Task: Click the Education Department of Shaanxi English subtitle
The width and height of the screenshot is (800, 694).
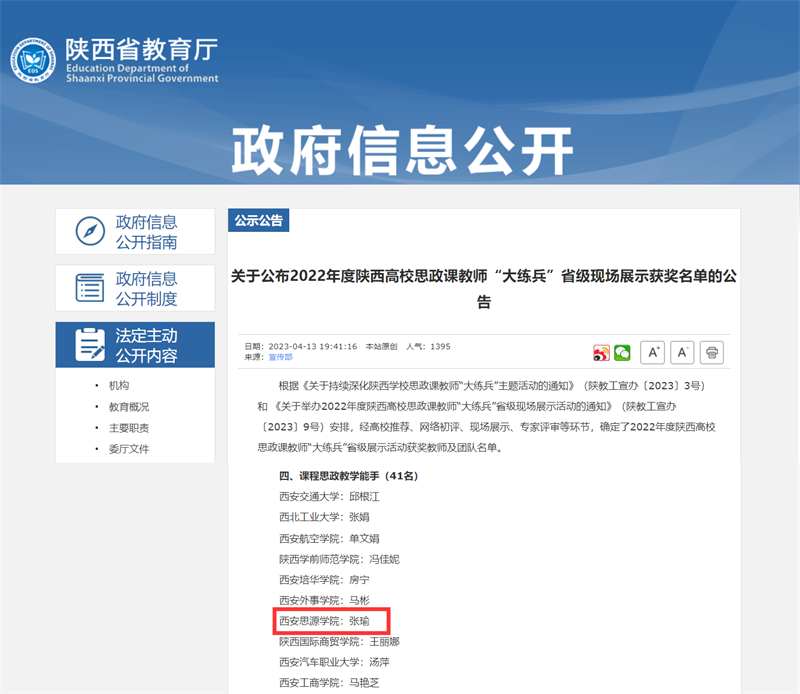Action: 142,73
